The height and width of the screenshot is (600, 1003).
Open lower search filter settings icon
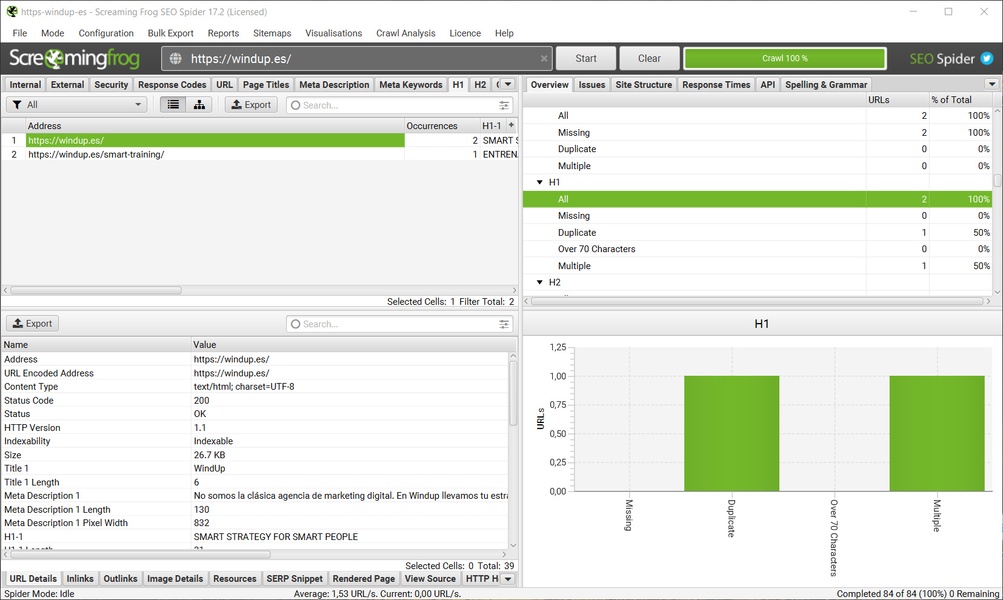(504, 324)
